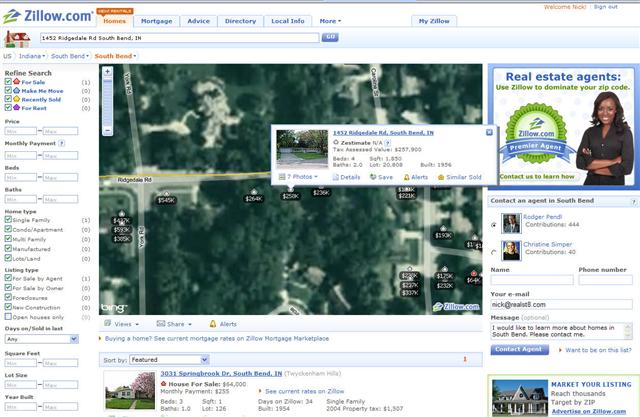Click the $545K map price marker
The width and height of the screenshot is (640, 417).
166,200
